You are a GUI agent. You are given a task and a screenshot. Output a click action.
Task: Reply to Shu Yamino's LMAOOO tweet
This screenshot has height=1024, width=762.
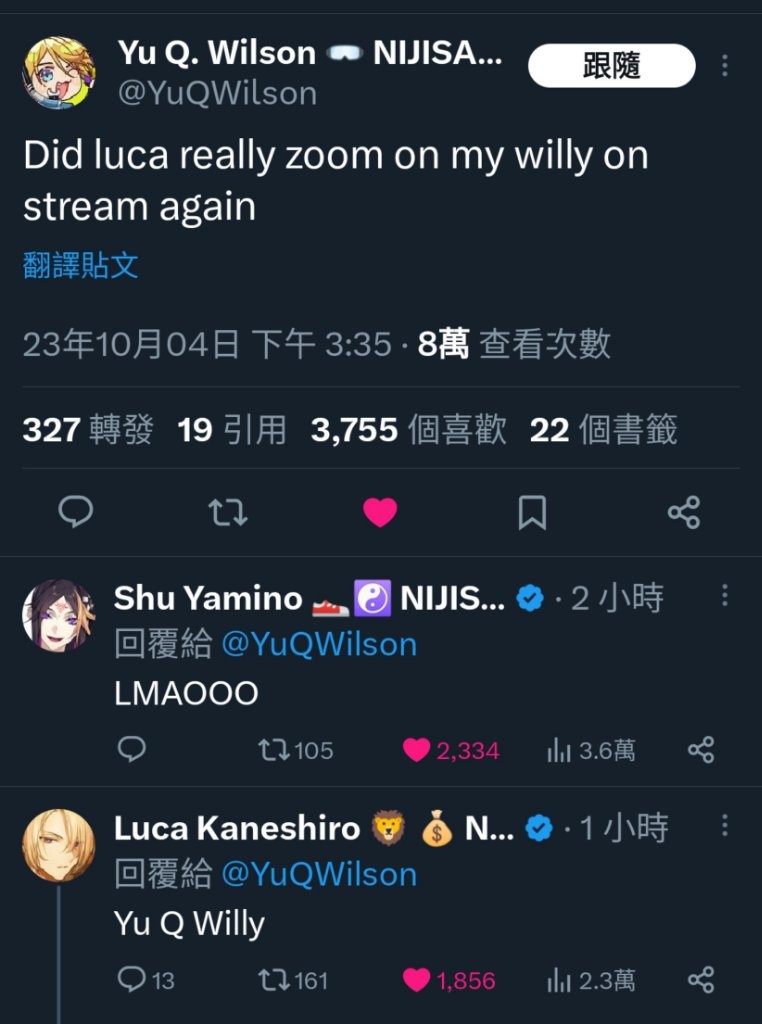[131, 750]
